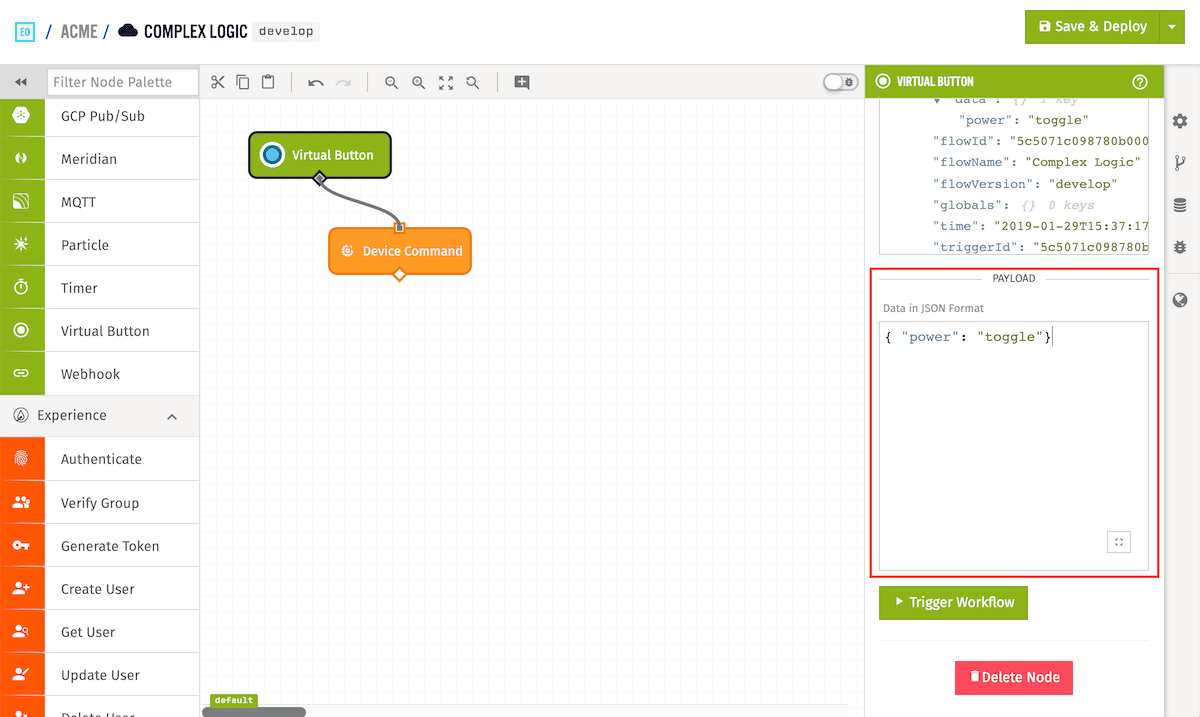Toggle the debug switch in canvas toolbar
Image resolution: width=1200 pixels, height=717 pixels.
coord(840,82)
